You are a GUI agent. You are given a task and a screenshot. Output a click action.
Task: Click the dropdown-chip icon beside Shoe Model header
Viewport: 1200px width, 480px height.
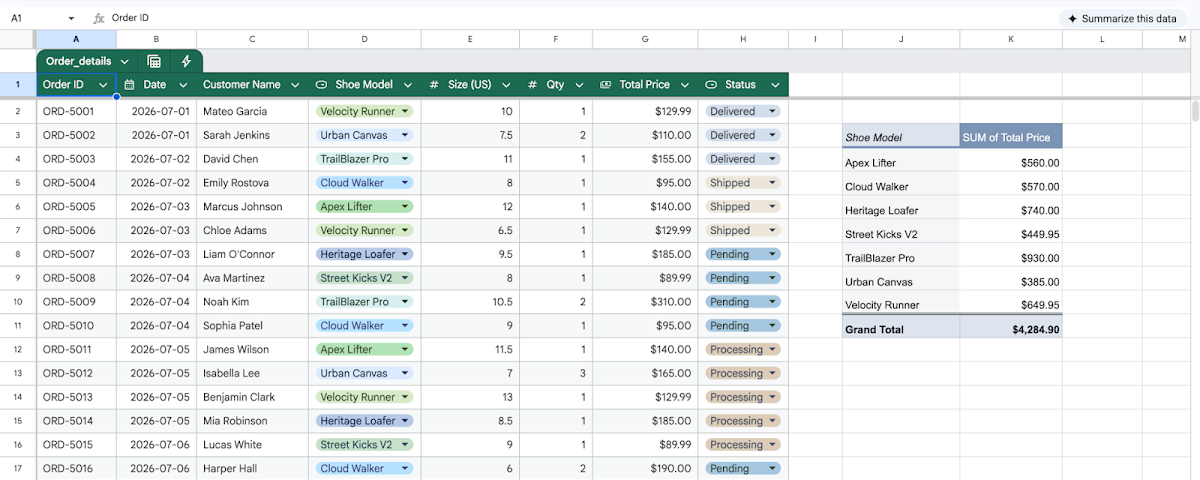[321, 85]
